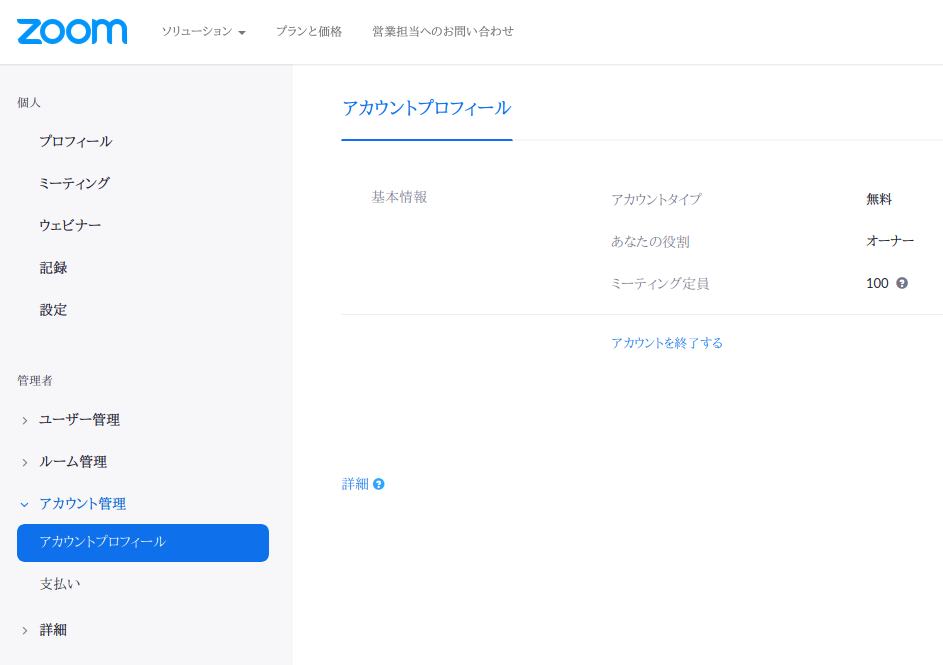This screenshot has width=943, height=665.
Task: Open ミーティング in sidebar
Action: 74,183
